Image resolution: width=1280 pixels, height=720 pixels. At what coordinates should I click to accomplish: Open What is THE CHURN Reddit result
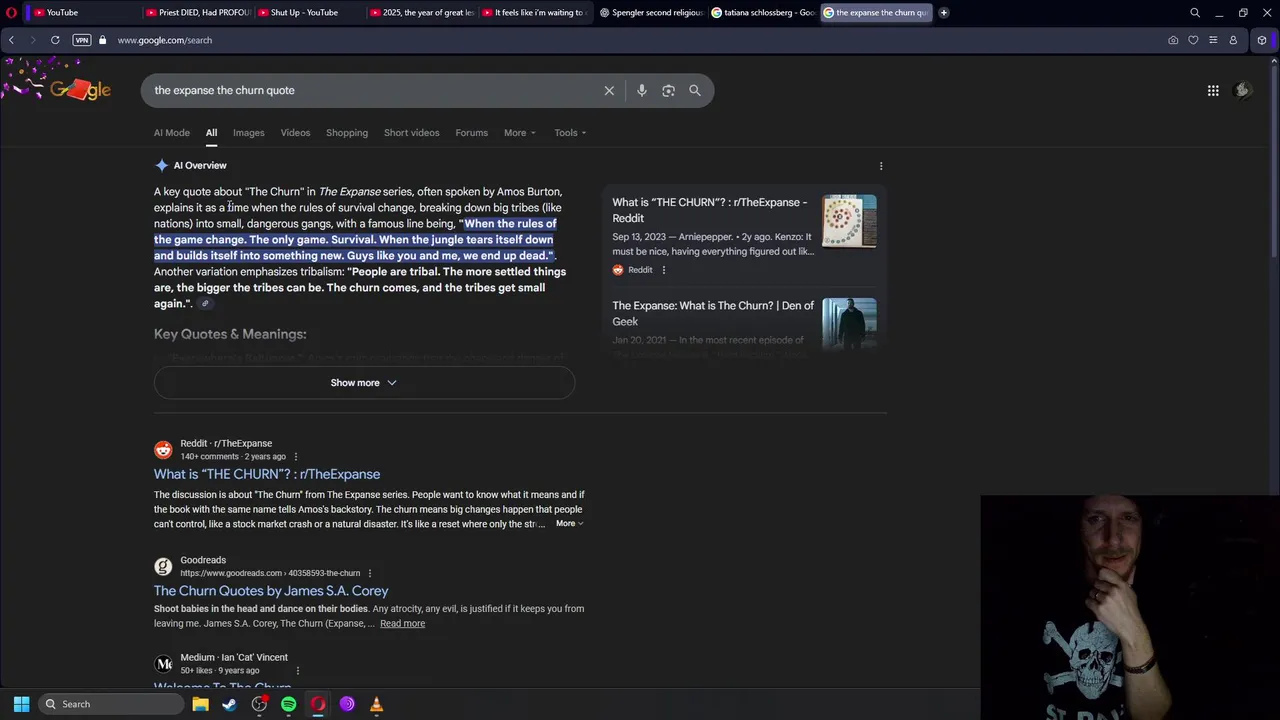267,474
